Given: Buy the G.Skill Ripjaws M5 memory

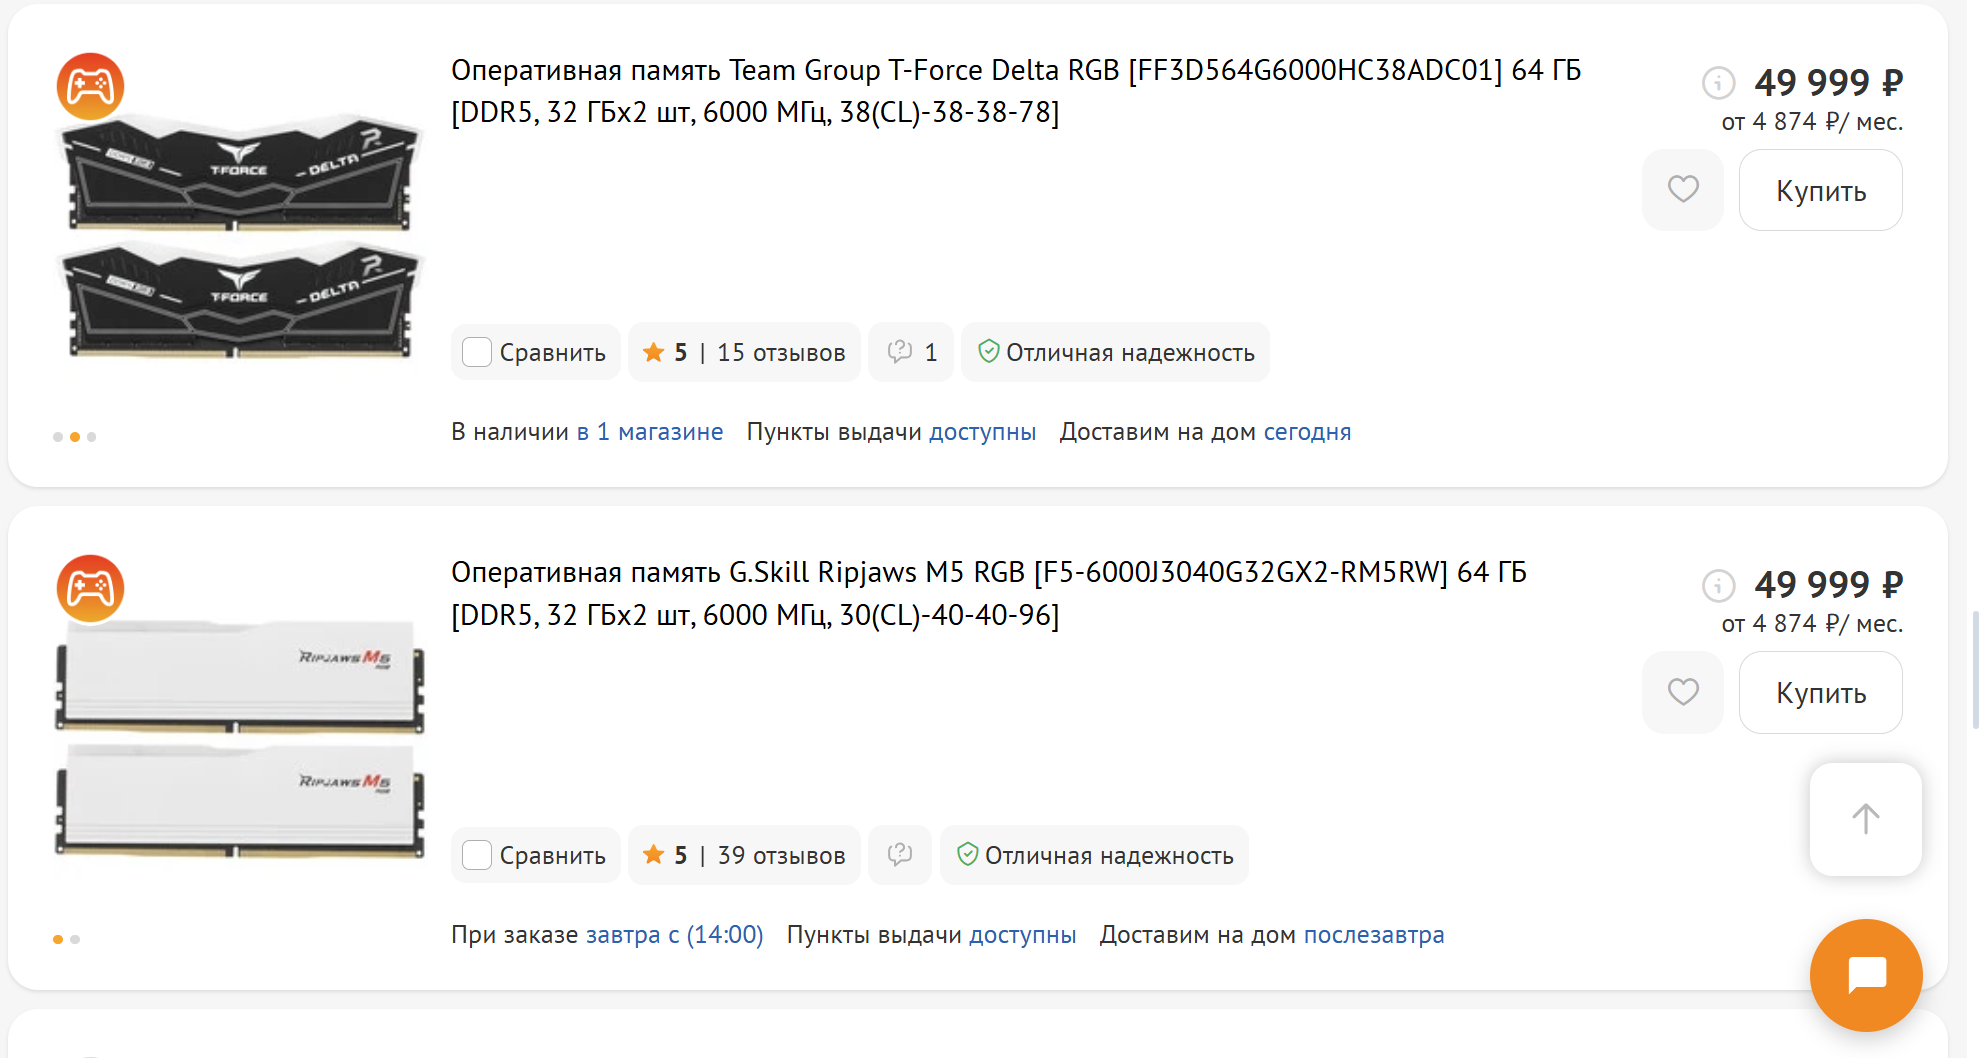Looking at the screenshot, I should pyautogui.click(x=1820, y=692).
